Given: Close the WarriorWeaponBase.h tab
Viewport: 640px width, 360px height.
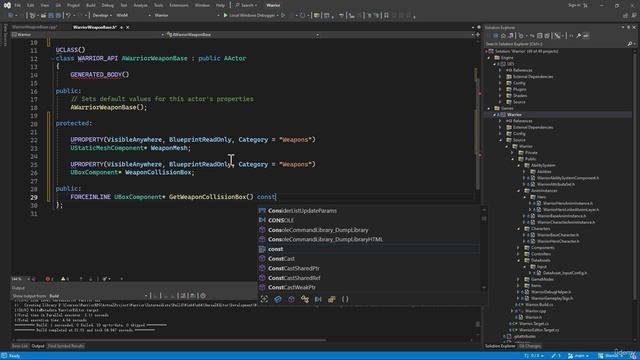Looking at the screenshot, I should pyautogui.click(x=128, y=27).
